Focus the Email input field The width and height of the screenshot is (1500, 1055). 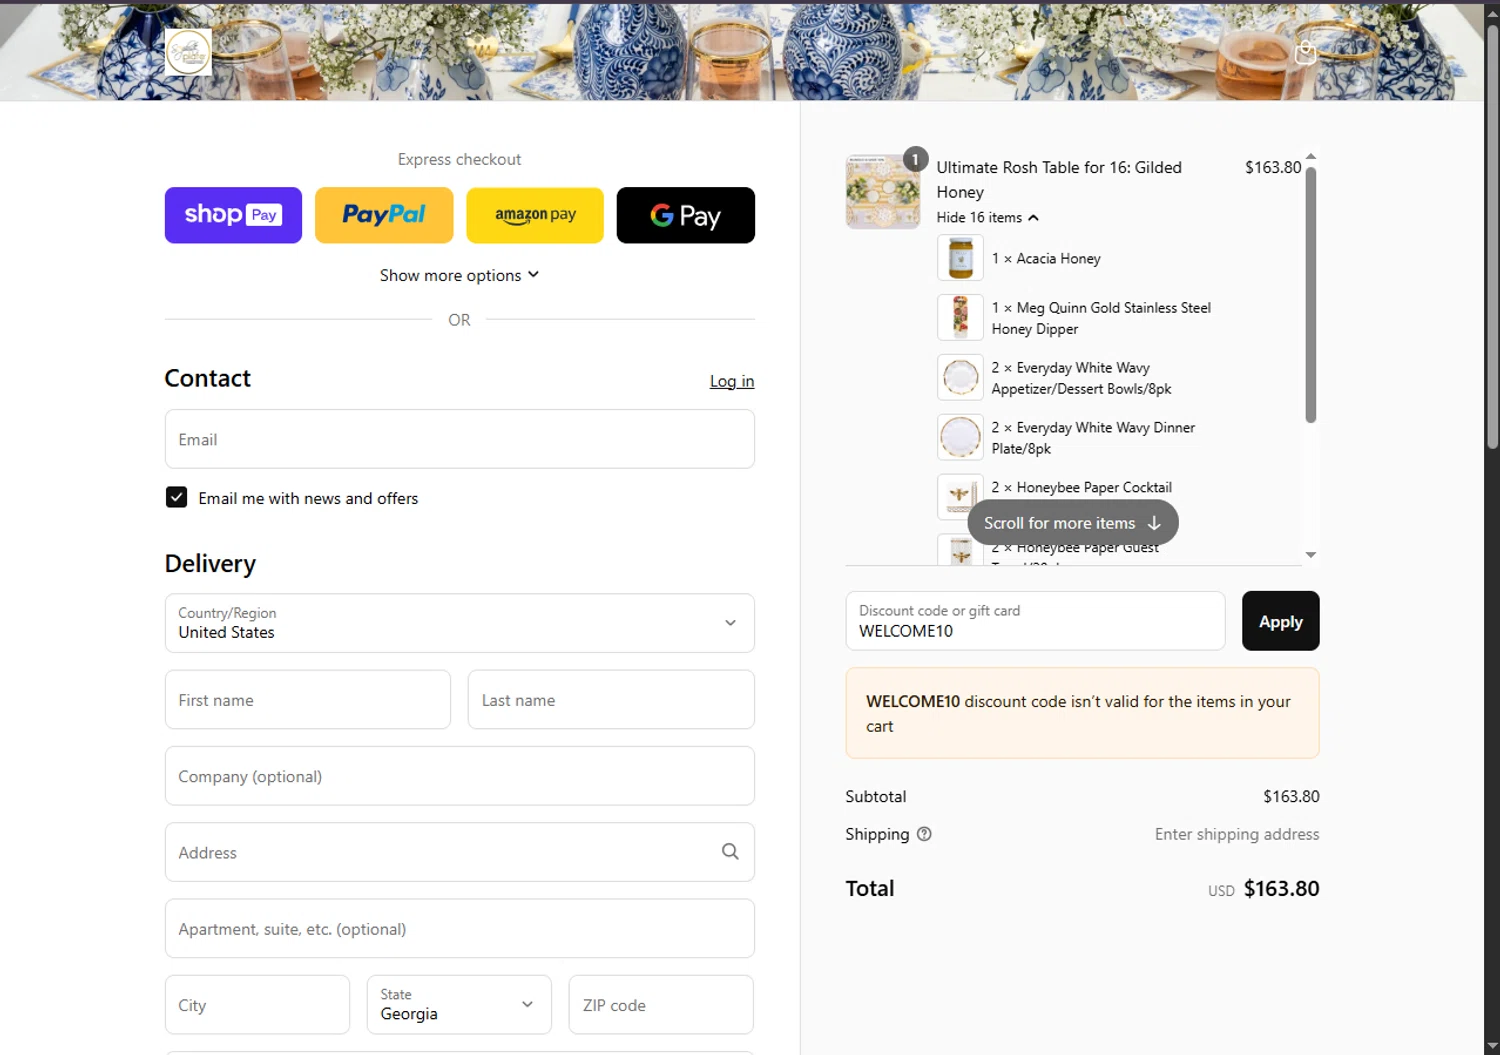459,439
